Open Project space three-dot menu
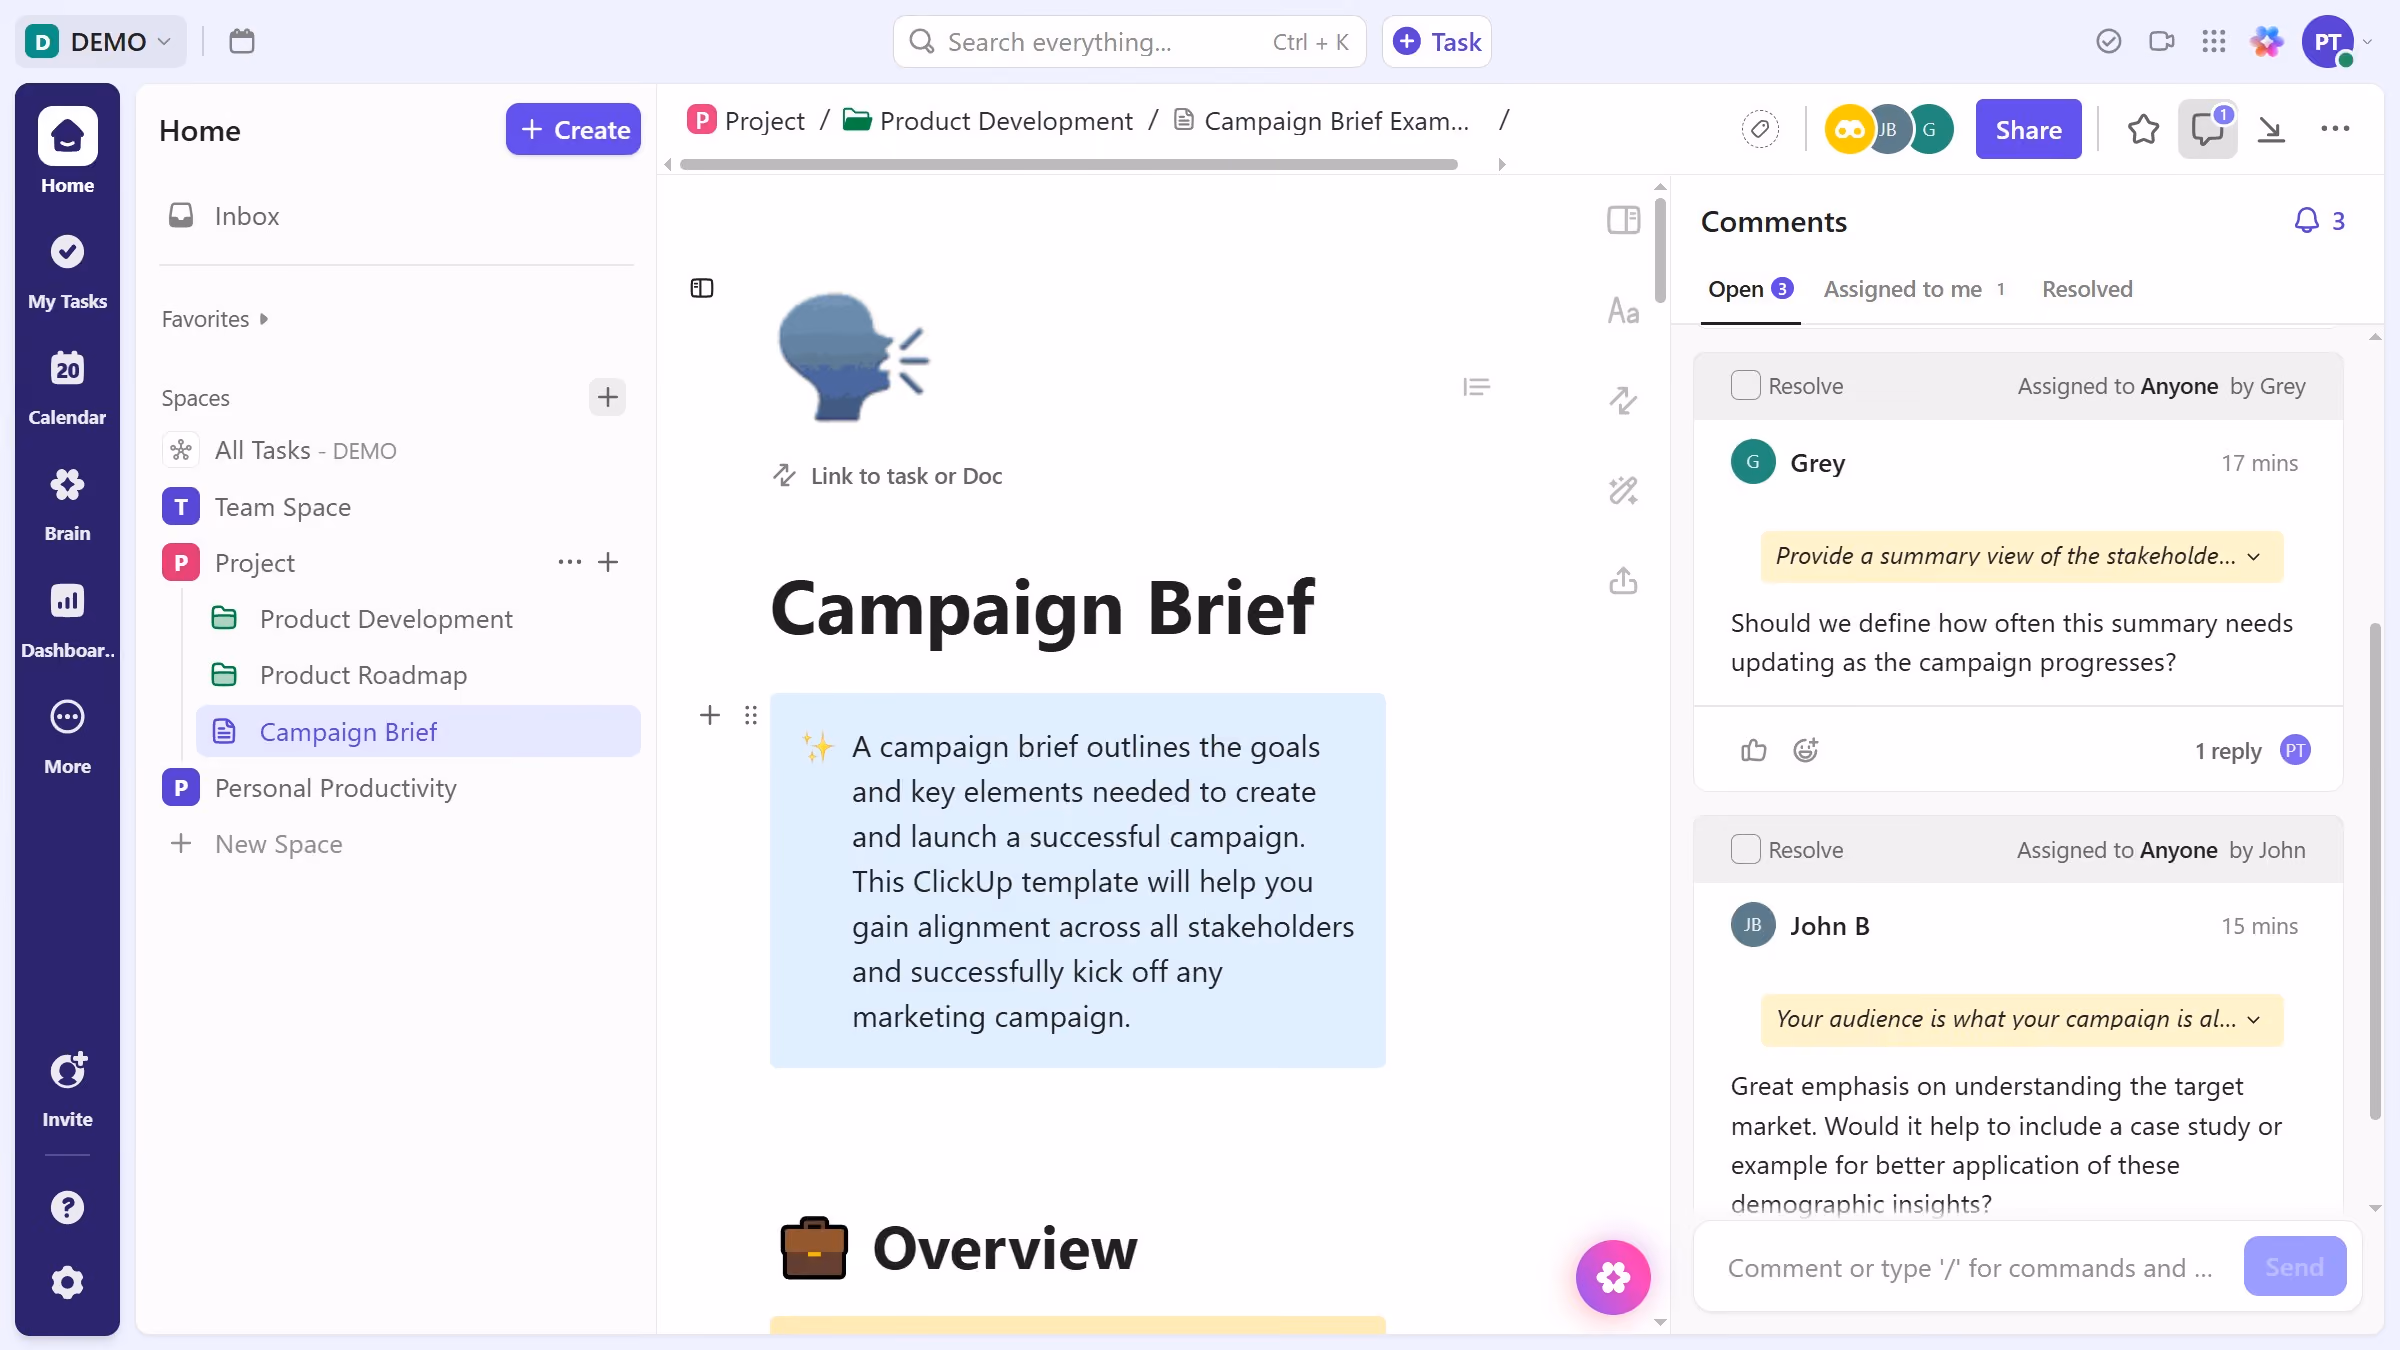This screenshot has width=2400, height=1350. 569,562
